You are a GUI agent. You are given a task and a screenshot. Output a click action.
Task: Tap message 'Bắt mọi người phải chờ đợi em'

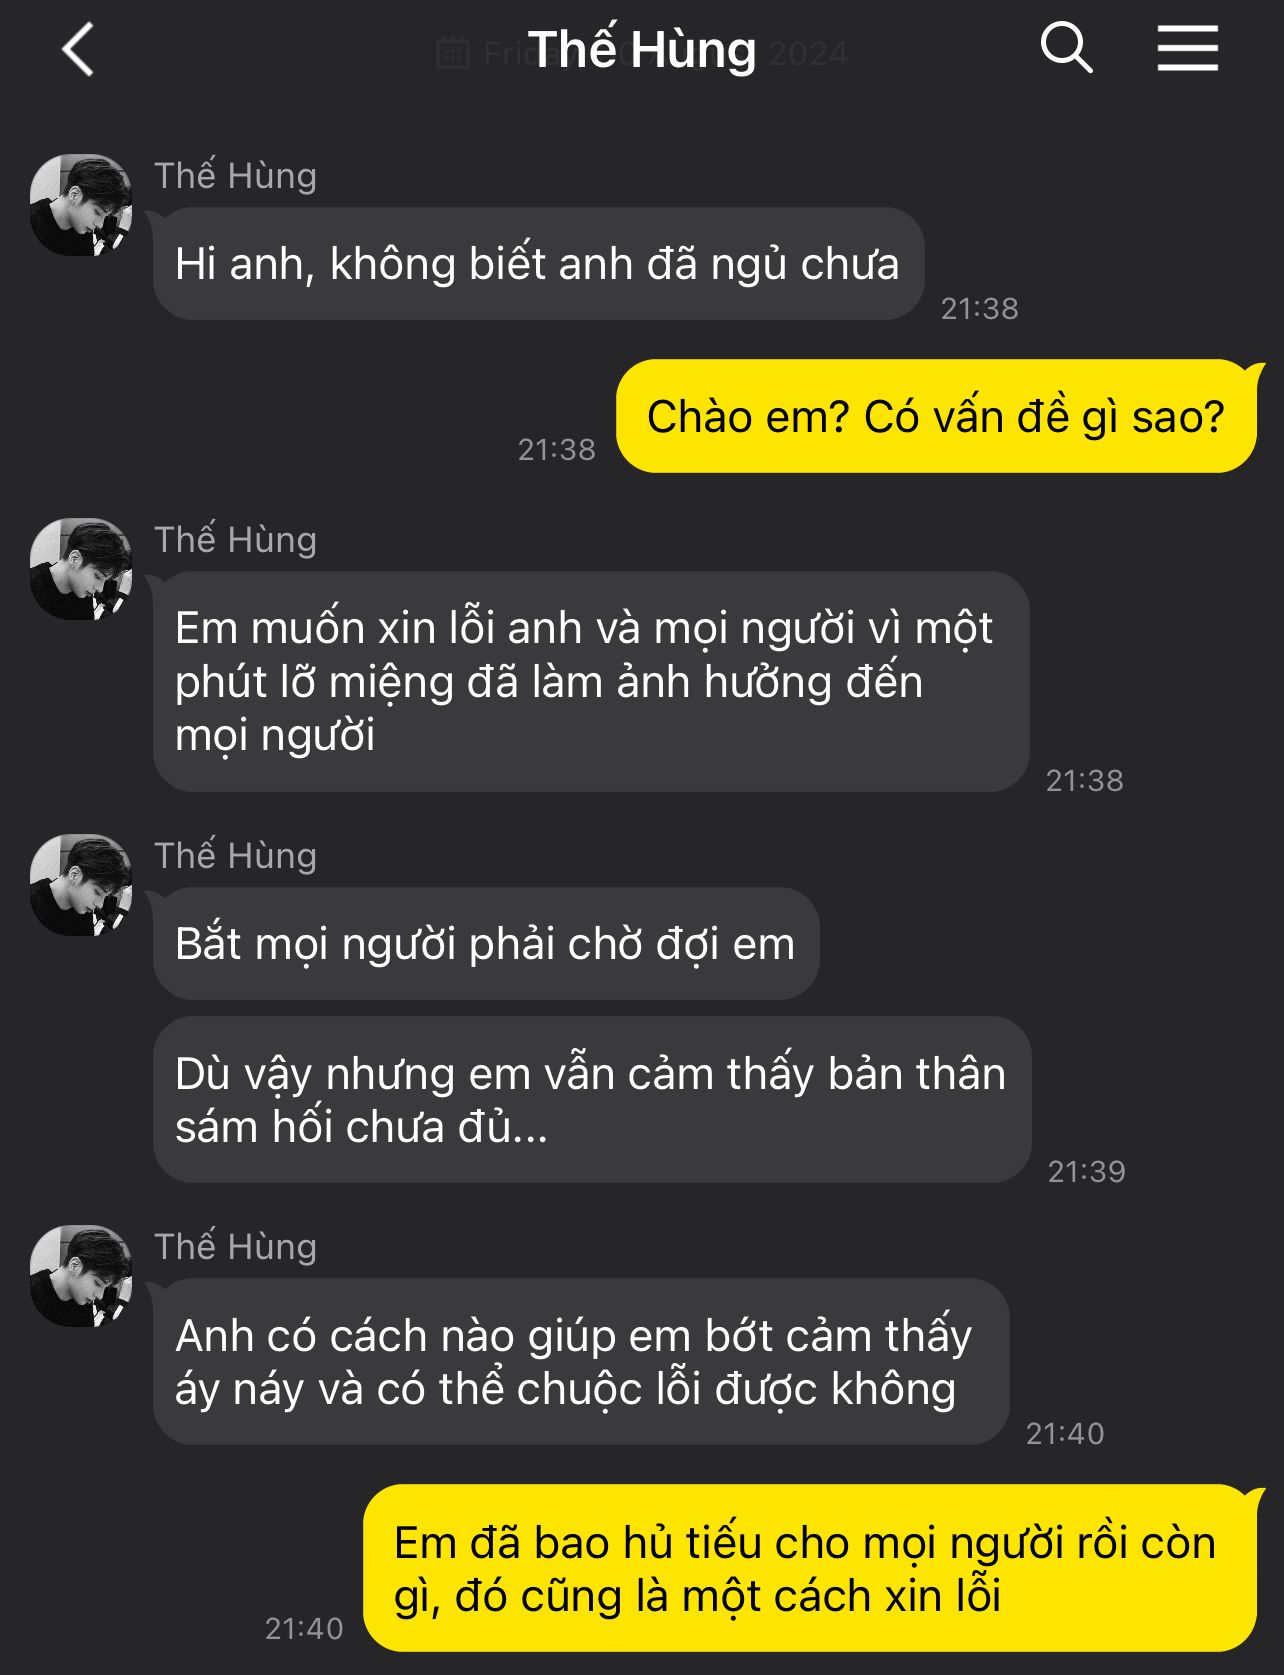tap(486, 943)
